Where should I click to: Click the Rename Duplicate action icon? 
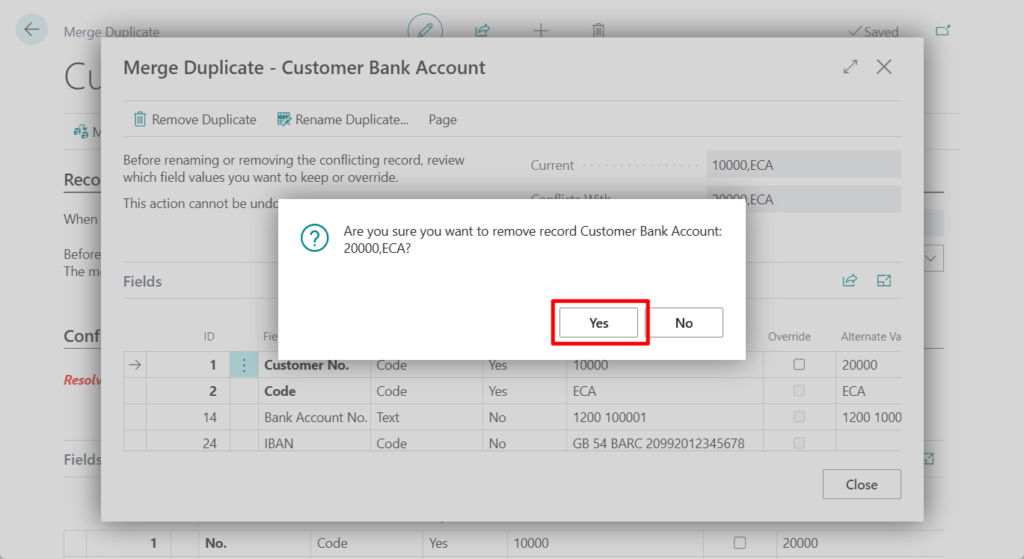click(284, 120)
